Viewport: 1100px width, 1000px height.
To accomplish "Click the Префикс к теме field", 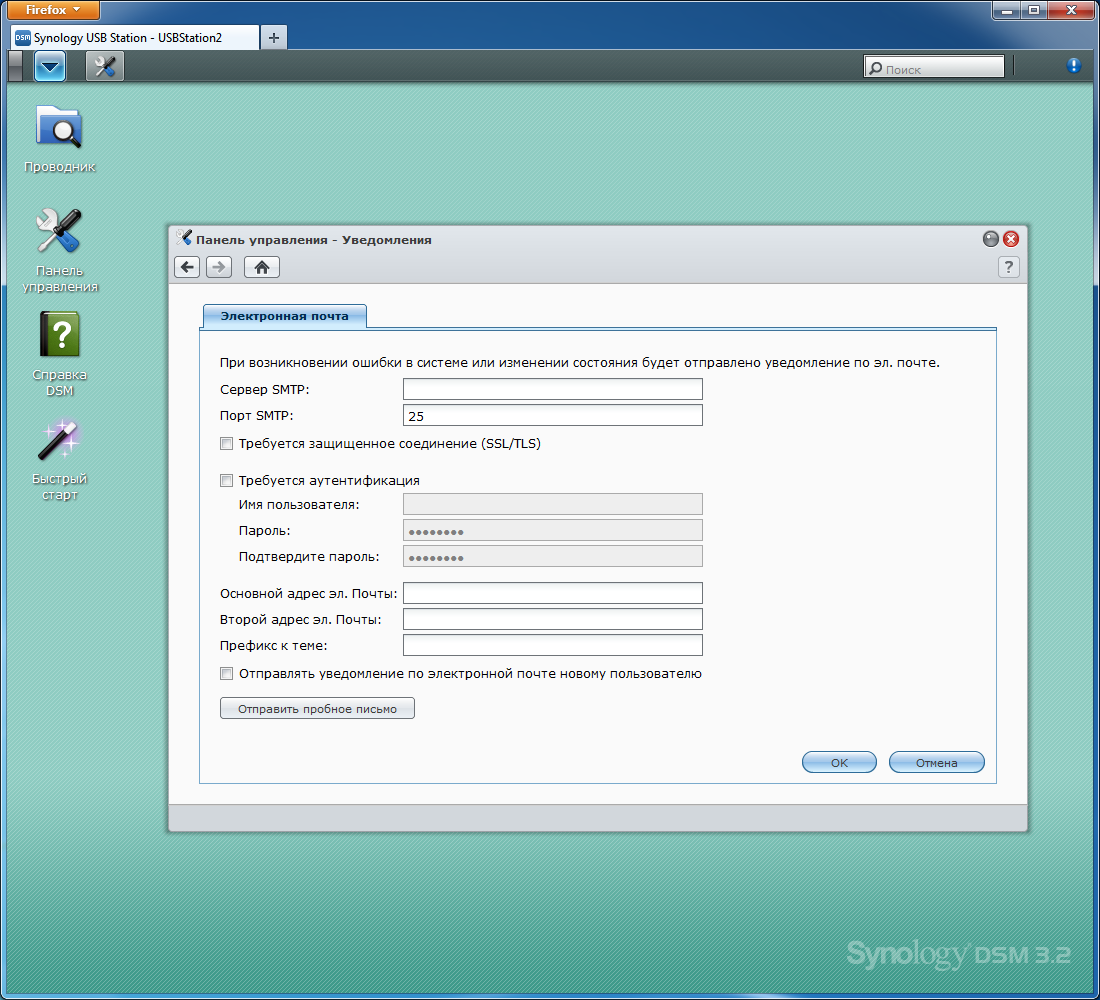I will click(553, 645).
